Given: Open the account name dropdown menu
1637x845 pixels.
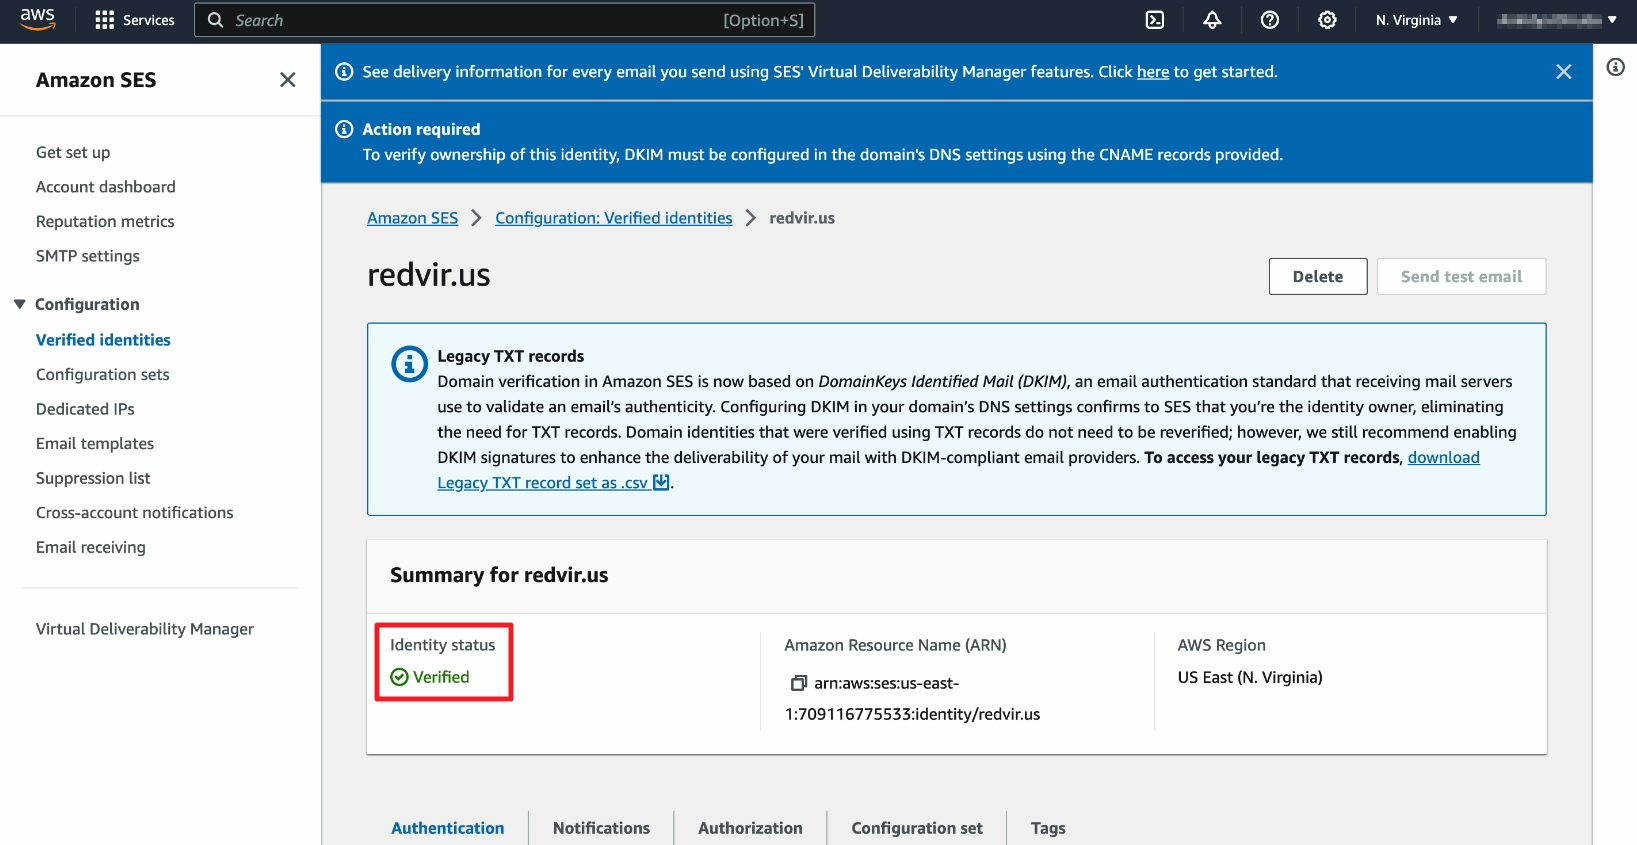Looking at the screenshot, I should pyautogui.click(x=1556, y=20).
